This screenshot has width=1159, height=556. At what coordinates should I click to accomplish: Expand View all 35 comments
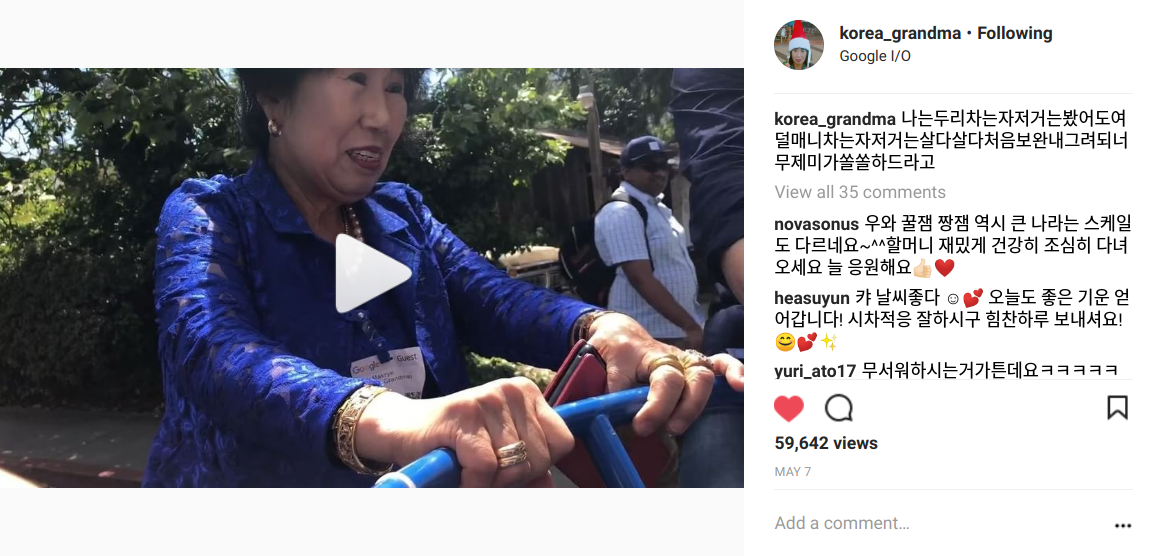coord(860,192)
